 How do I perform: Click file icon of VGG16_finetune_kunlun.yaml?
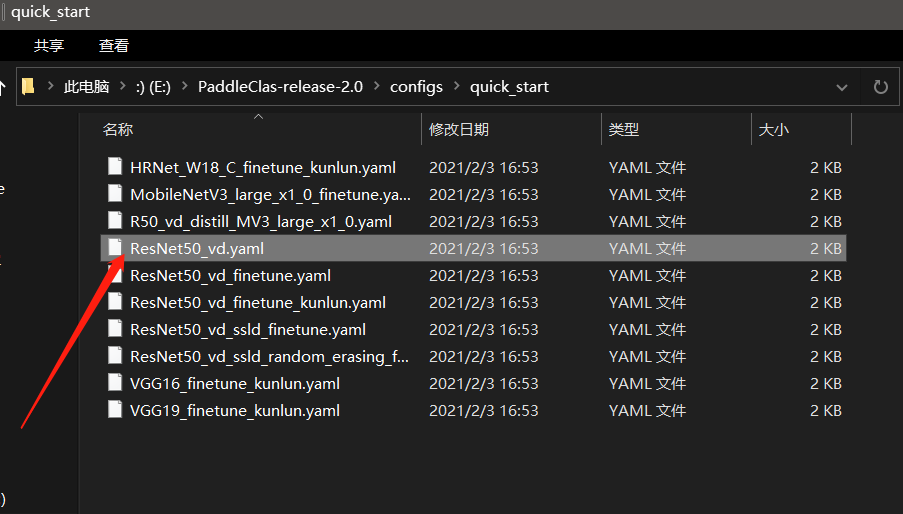[x=115, y=383]
